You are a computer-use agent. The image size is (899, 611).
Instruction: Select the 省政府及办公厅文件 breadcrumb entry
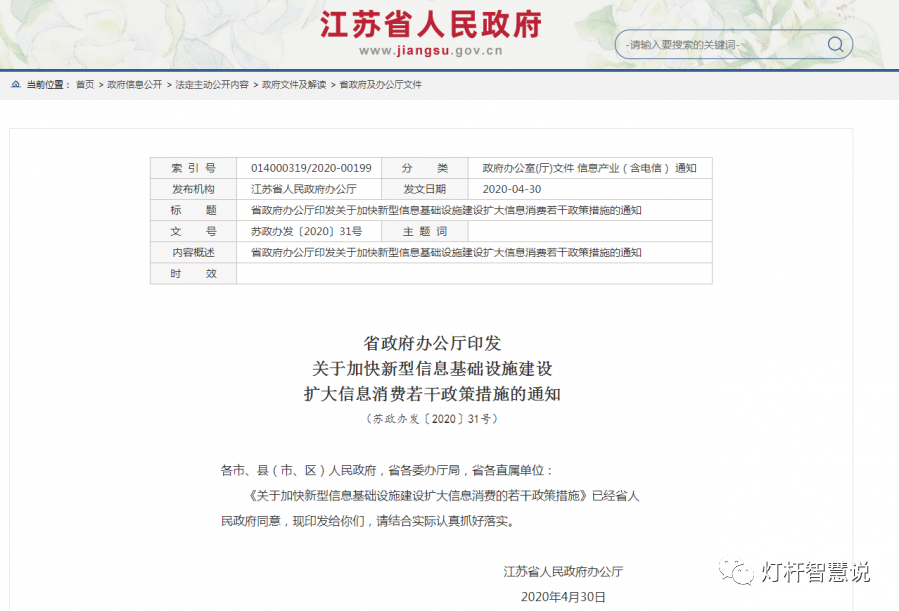pyautogui.click(x=382, y=85)
